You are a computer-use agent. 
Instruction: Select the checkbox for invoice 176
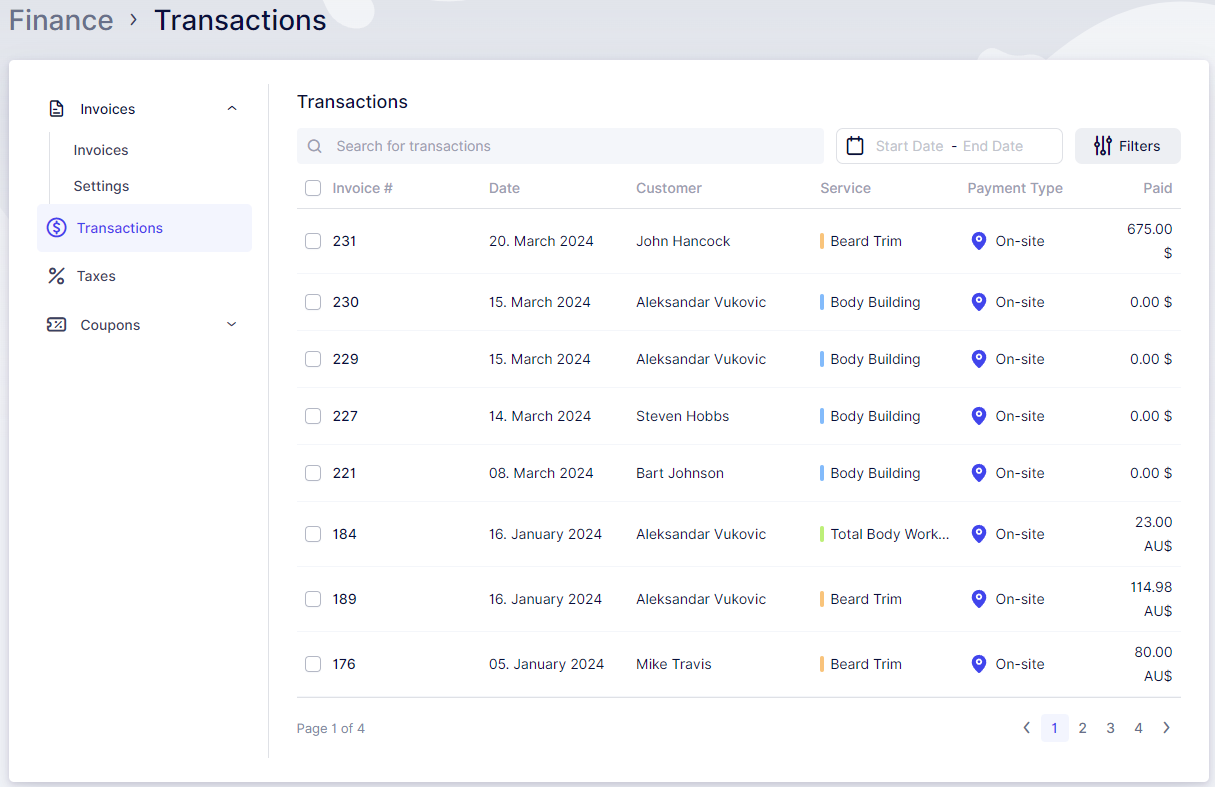(313, 664)
